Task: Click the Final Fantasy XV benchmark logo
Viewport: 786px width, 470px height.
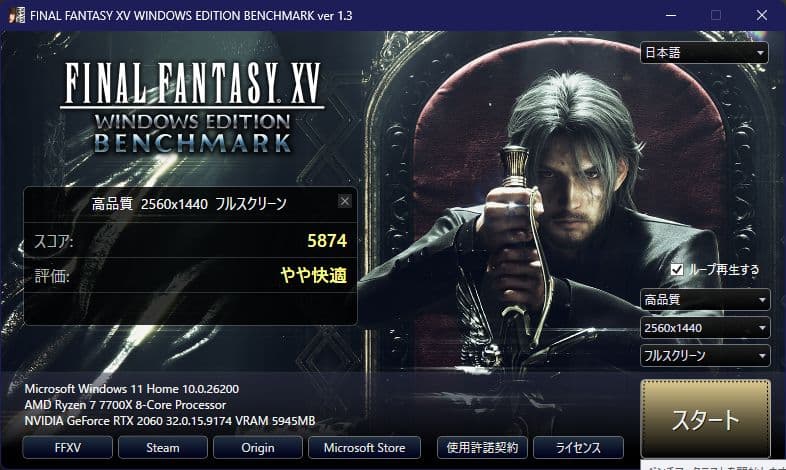Action: pos(192,108)
